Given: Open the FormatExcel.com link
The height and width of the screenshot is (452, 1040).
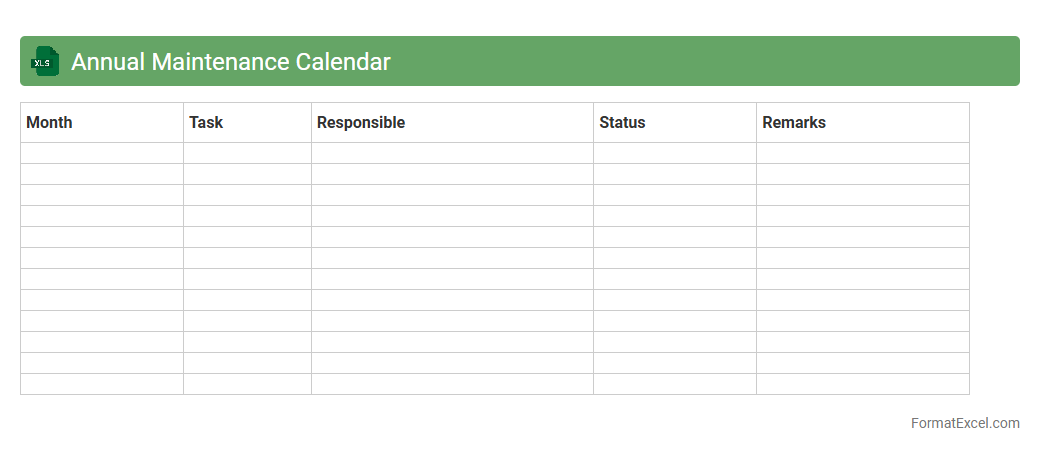Looking at the screenshot, I should click(x=964, y=423).
